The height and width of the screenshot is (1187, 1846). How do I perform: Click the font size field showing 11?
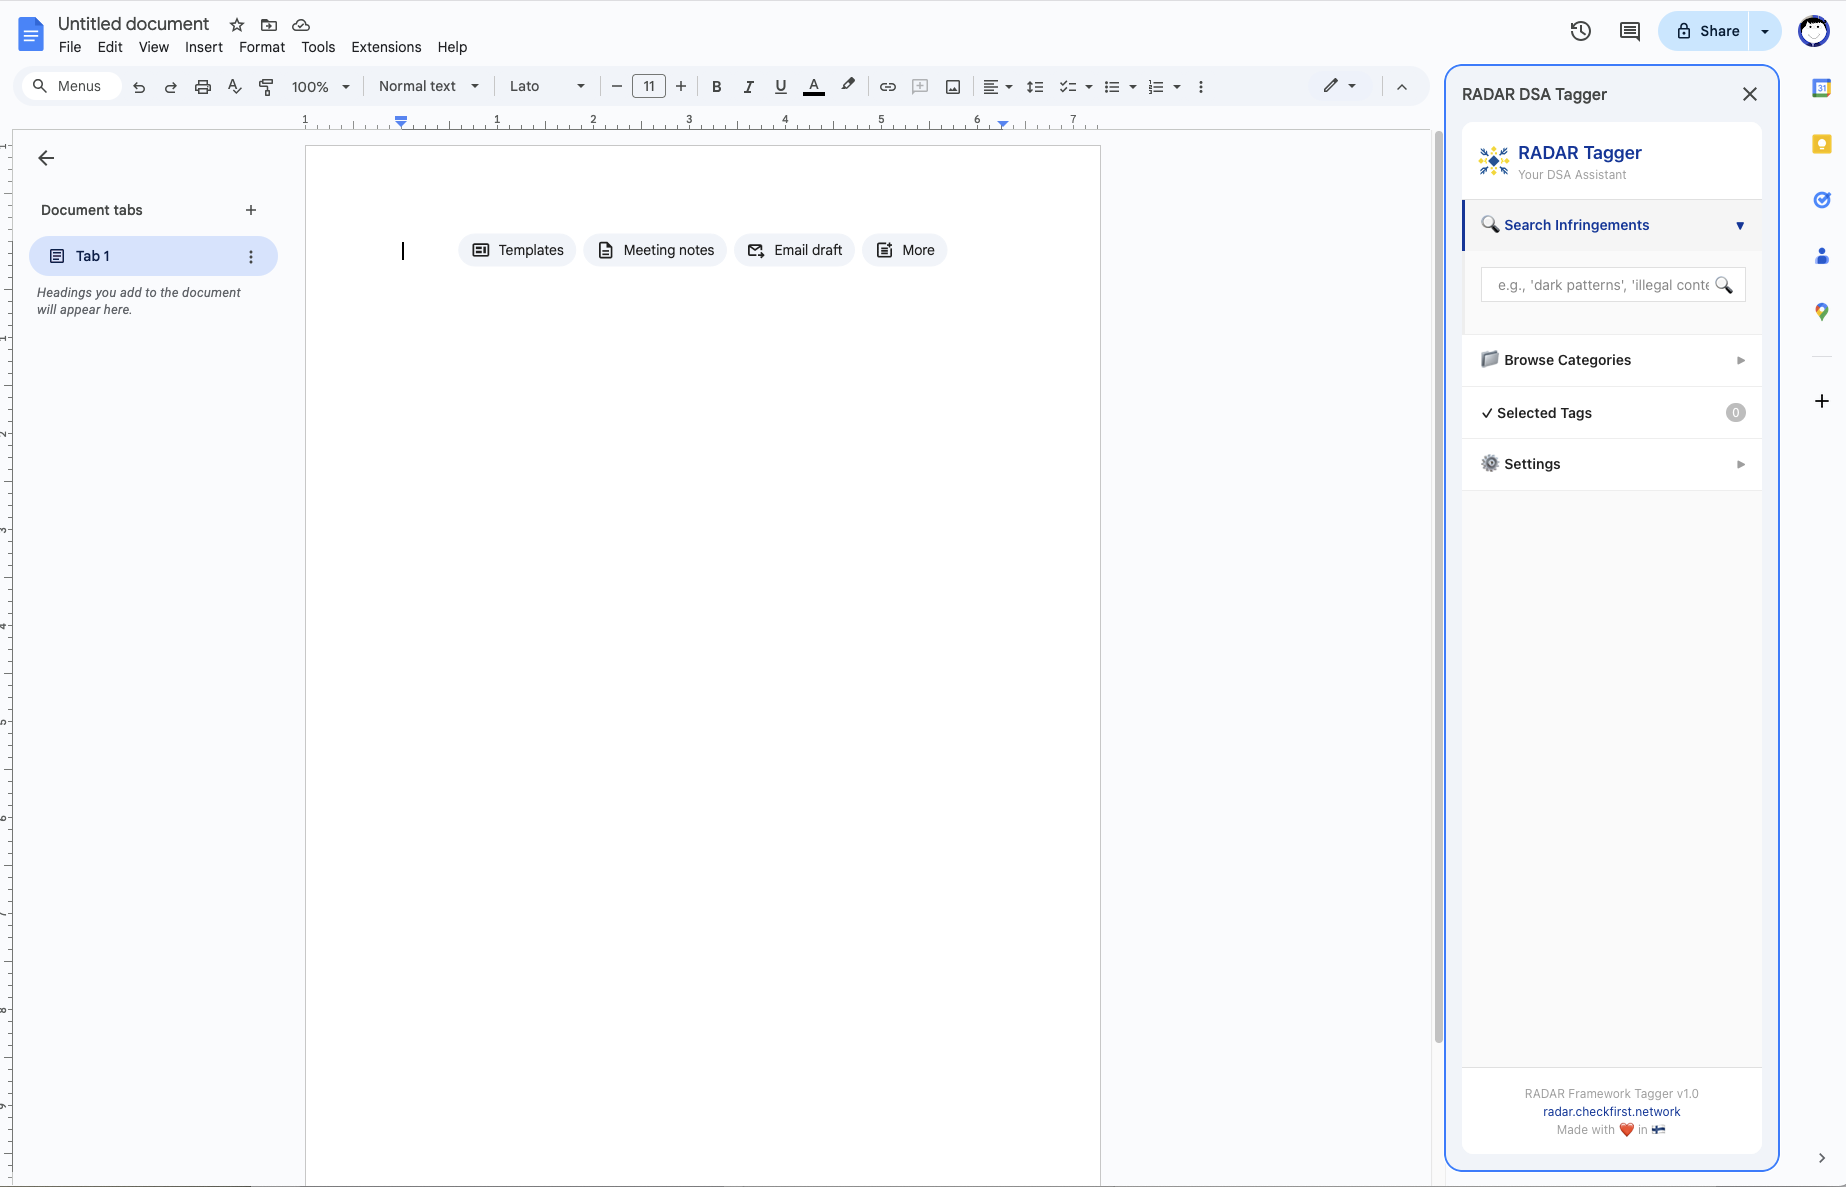649,86
